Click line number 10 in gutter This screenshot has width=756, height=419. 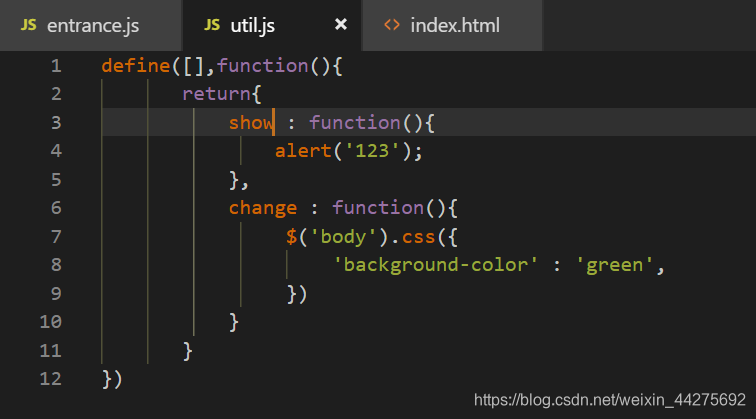click(51, 322)
